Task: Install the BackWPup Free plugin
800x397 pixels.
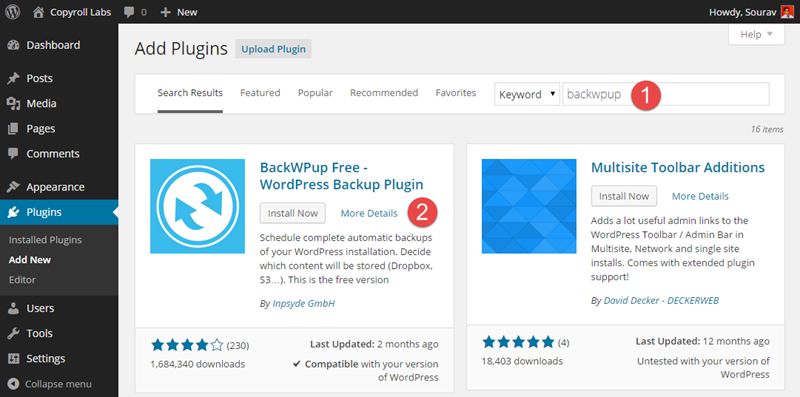Action: pyautogui.click(x=293, y=213)
